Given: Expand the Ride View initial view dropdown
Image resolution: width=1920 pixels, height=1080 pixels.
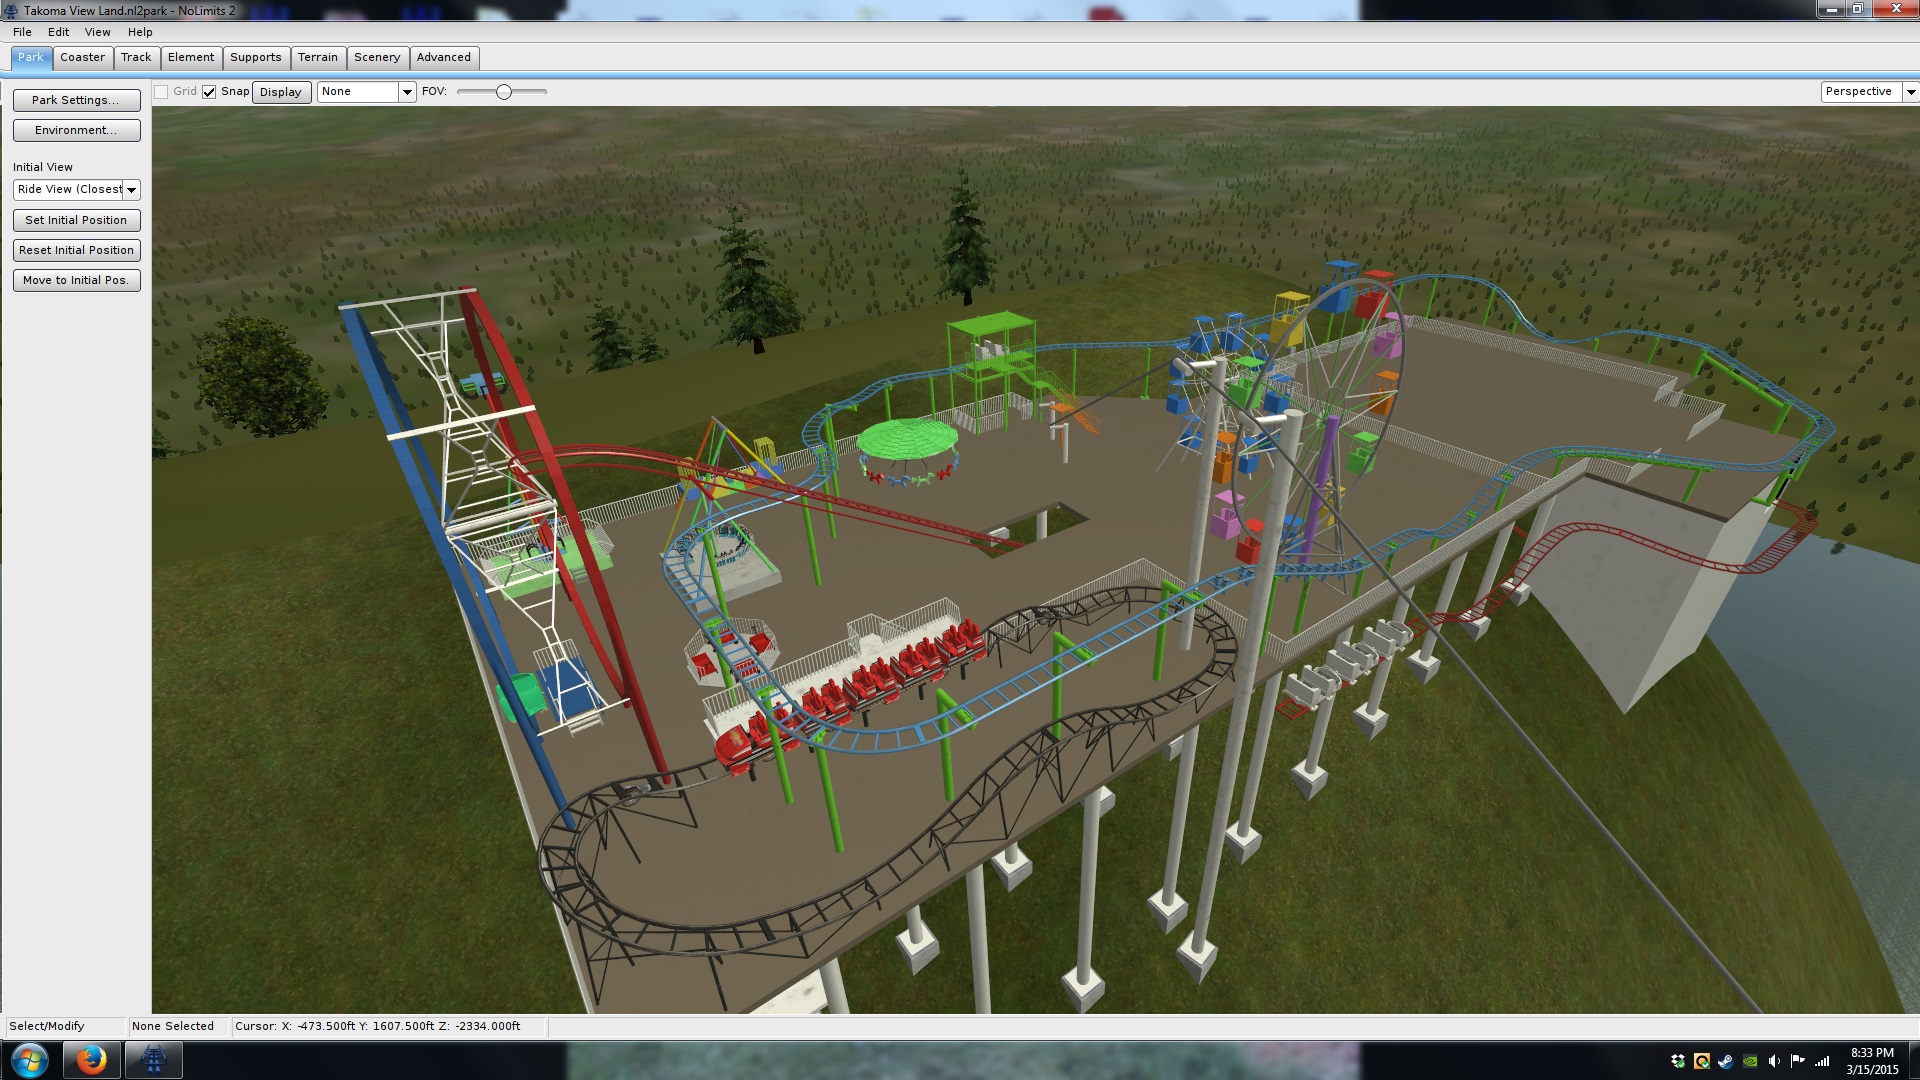Looking at the screenshot, I should coord(131,190).
